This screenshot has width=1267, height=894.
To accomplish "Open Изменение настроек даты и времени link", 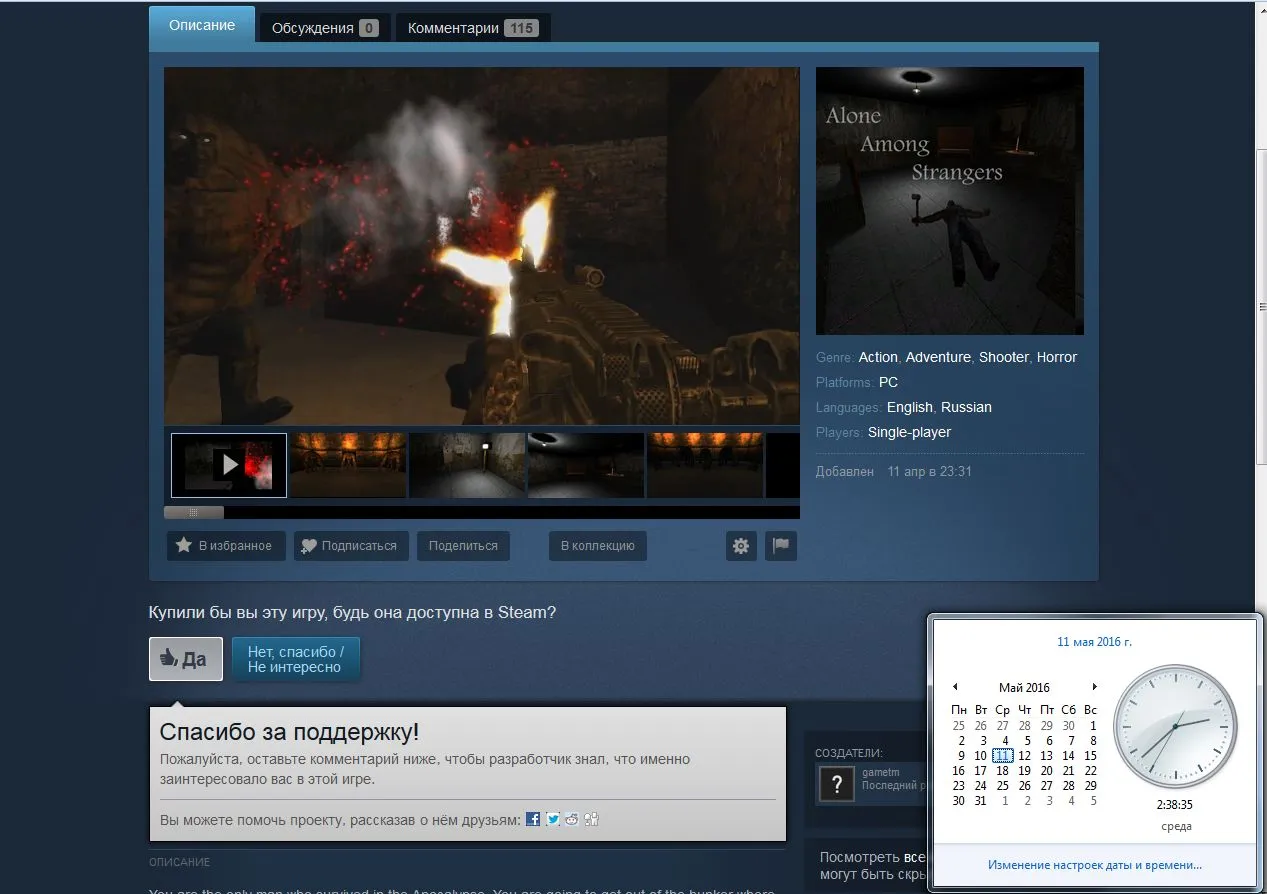I will point(1095,865).
